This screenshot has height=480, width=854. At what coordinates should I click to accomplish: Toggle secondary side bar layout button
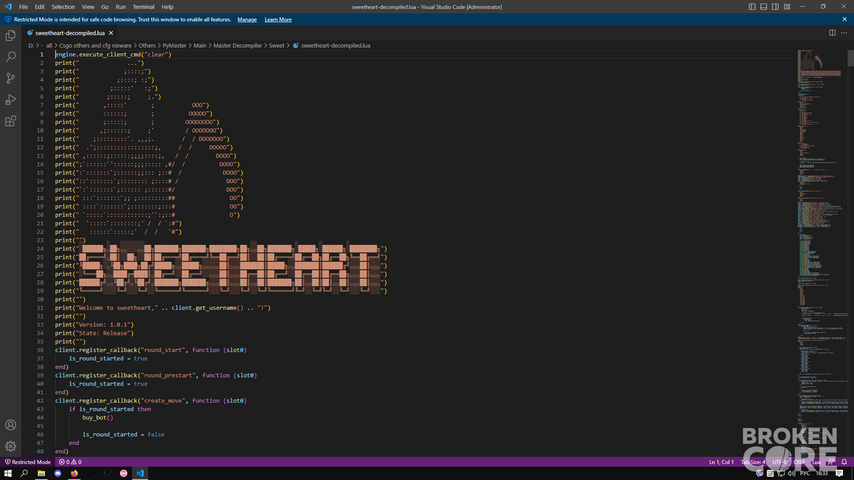click(x=775, y=7)
